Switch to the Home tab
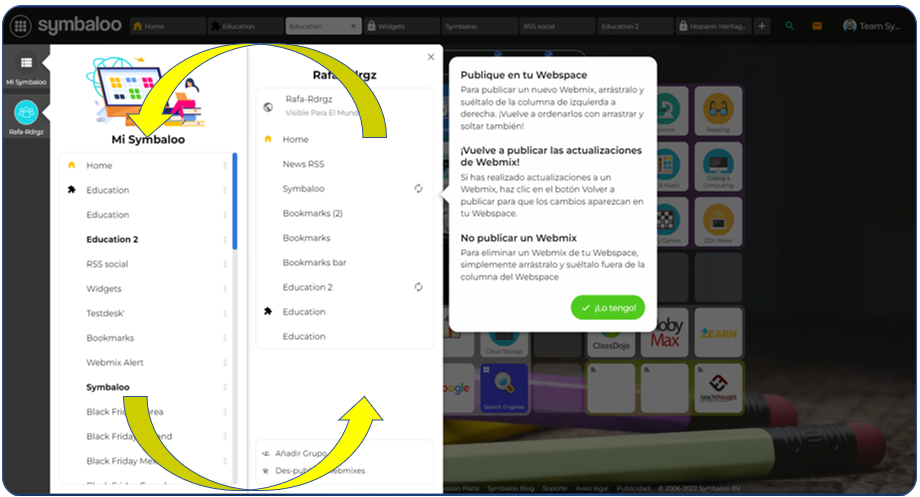Viewport: 920px width, 497px height. click(168, 26)
